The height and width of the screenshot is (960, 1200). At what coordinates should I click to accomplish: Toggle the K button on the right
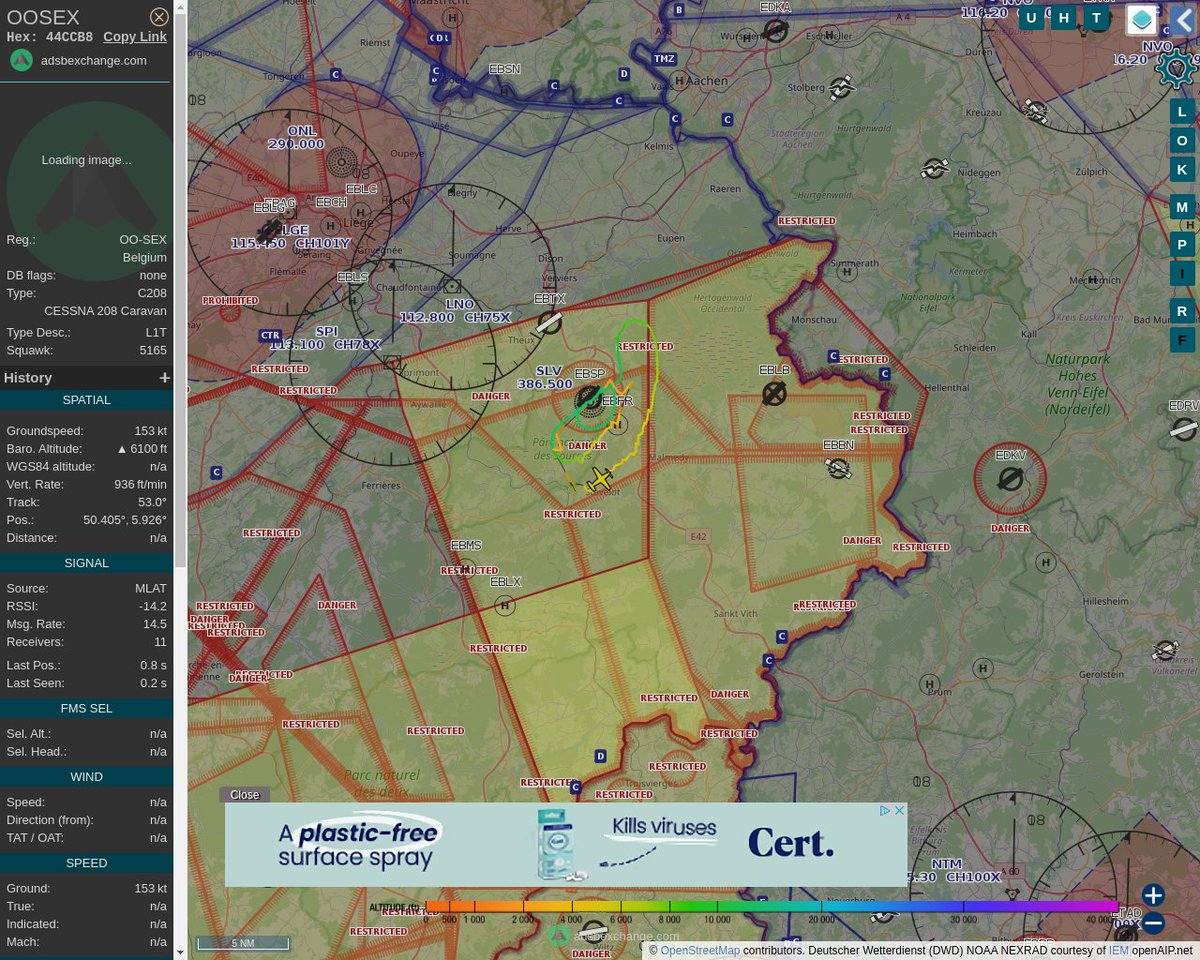(1182, 169)
